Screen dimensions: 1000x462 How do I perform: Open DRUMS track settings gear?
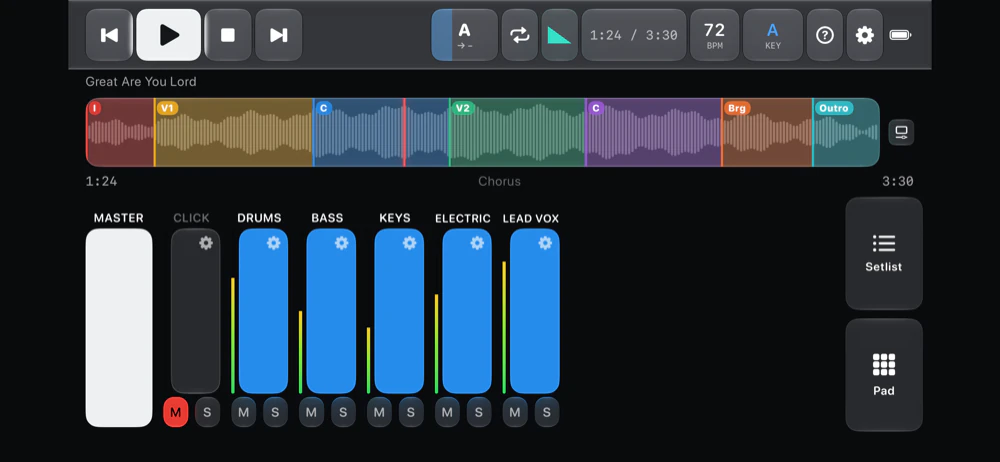[x=274, y=243]
